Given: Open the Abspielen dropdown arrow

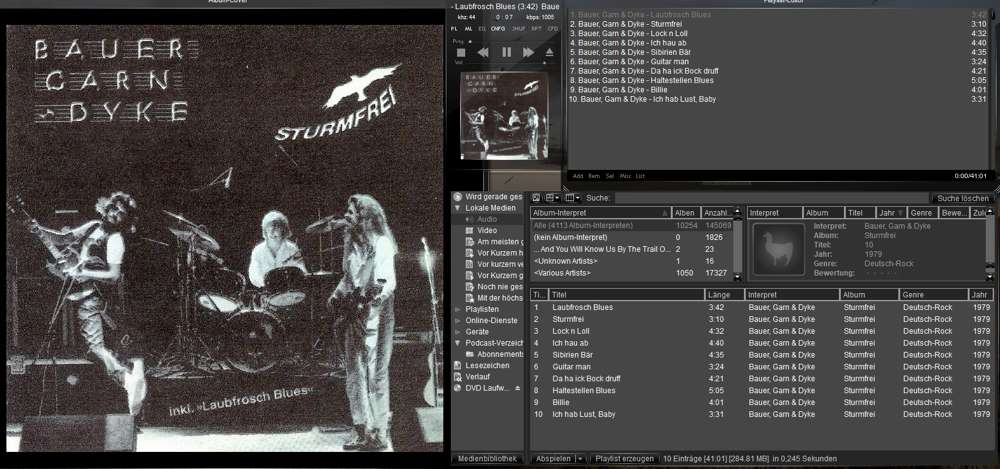Looking at the screenshot, I should click(580, 458).
